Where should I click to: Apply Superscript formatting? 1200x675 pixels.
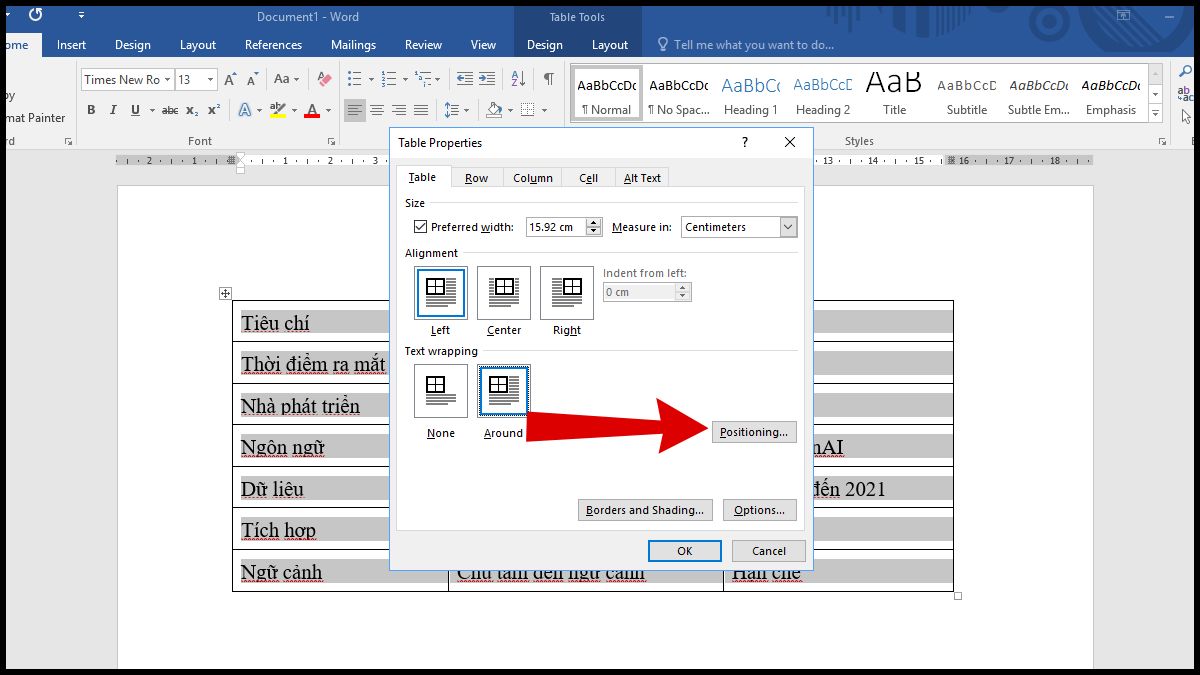(213, 110)
